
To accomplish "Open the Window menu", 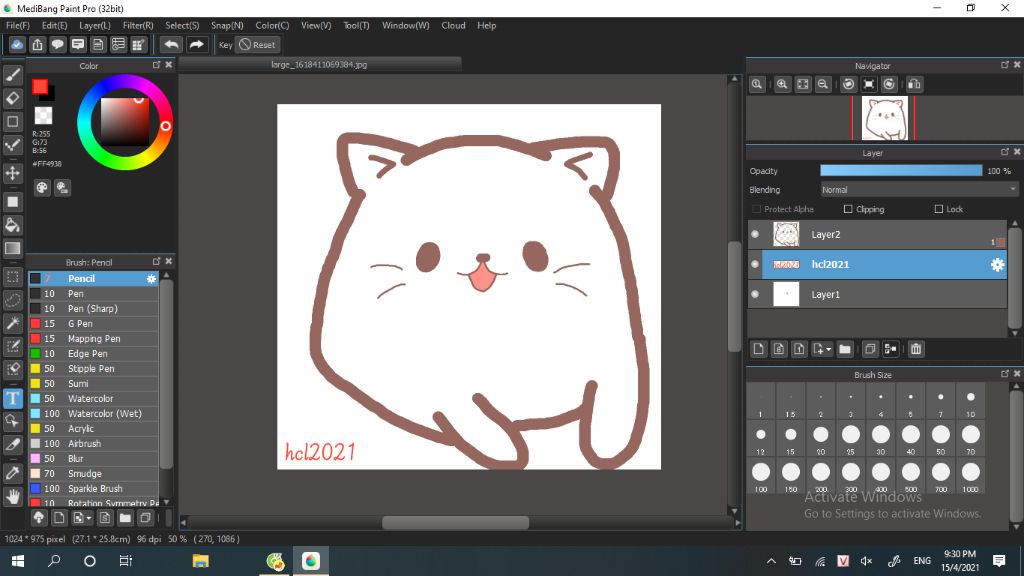I will 406,25.
